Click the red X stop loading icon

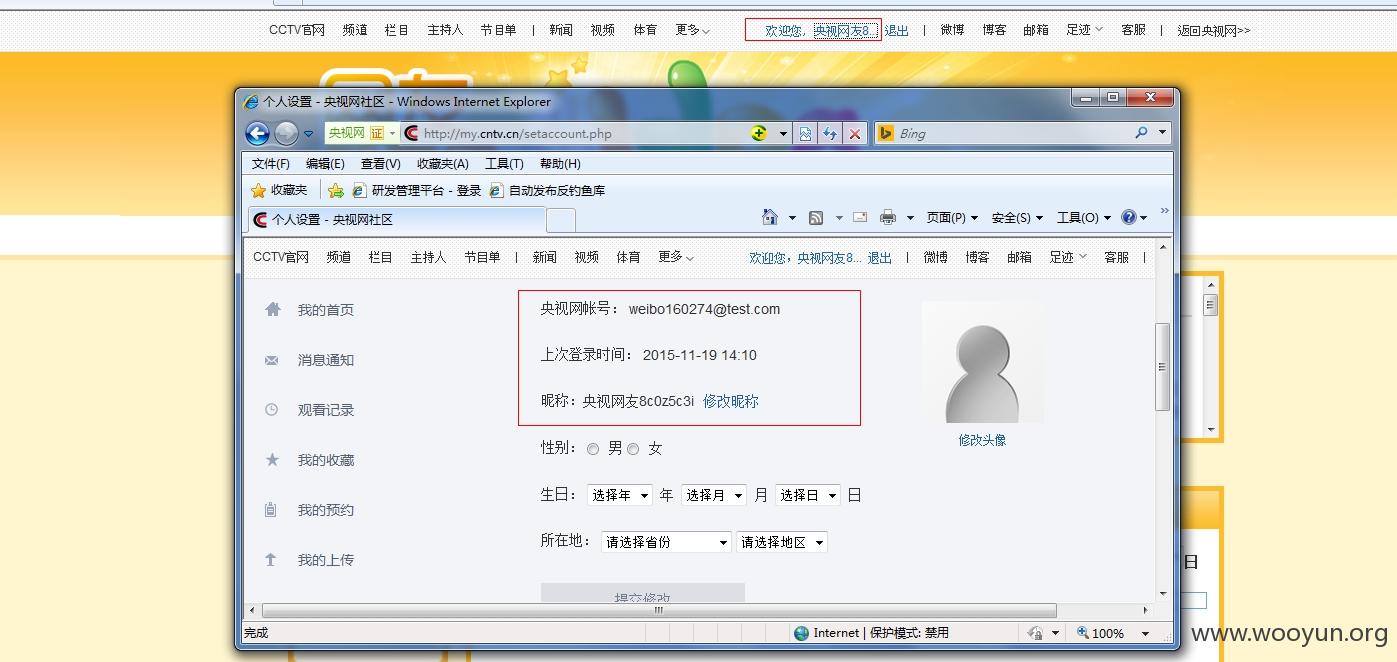854,133
